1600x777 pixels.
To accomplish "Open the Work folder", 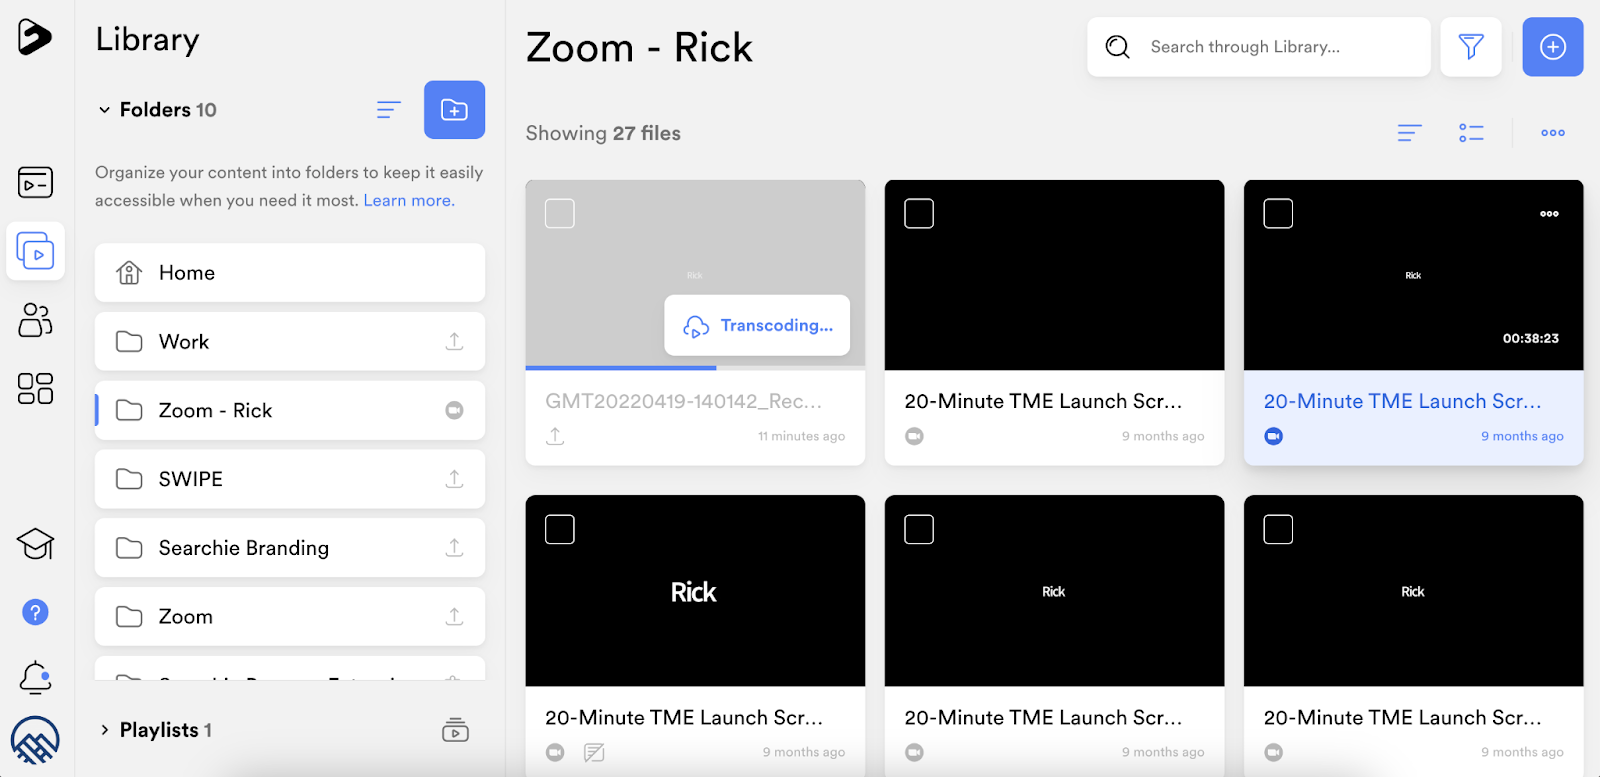I will pos(290,341).
